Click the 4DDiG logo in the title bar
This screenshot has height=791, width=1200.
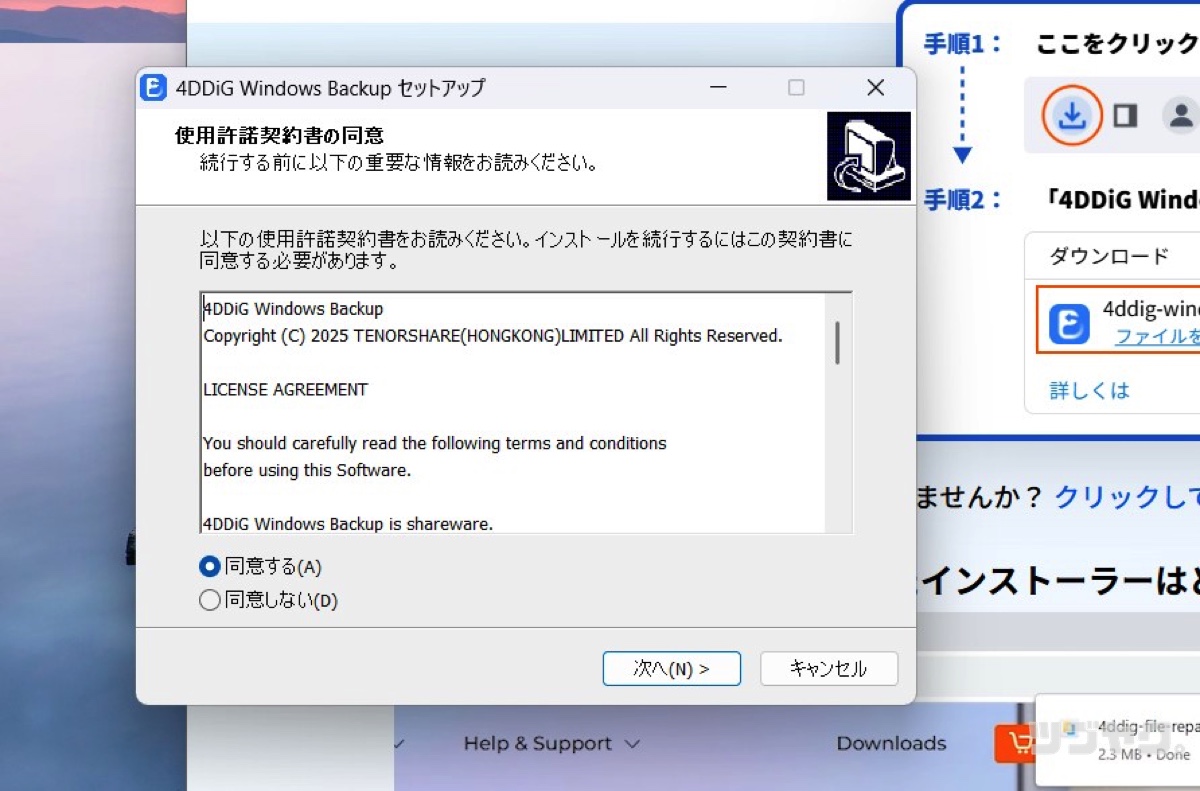pos(152,89)
